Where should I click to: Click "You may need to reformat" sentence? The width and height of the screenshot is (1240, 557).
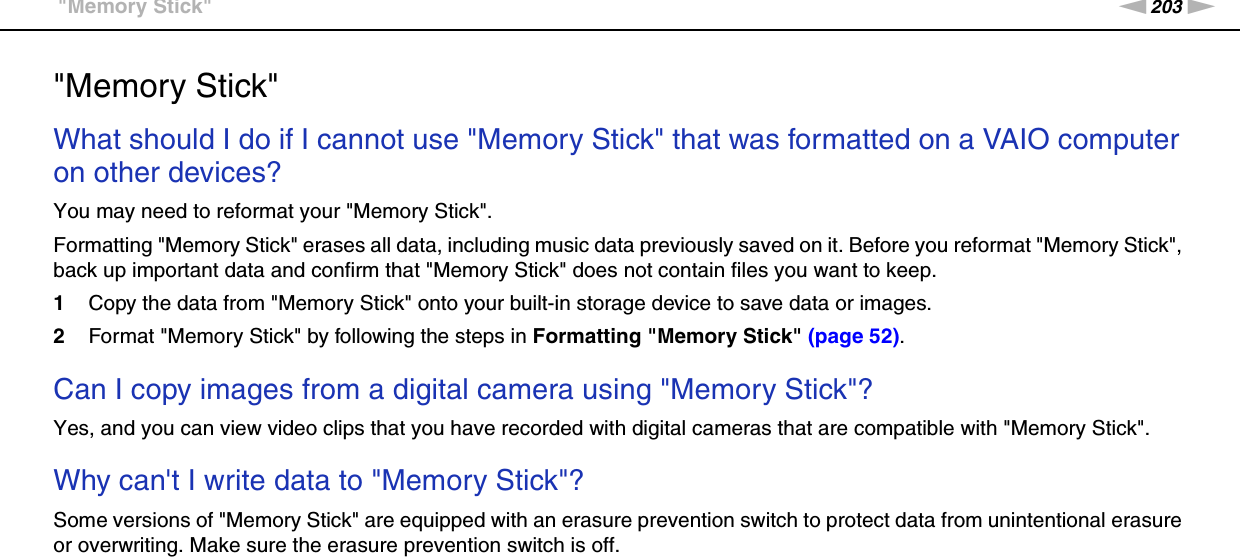tap(272, 211)
